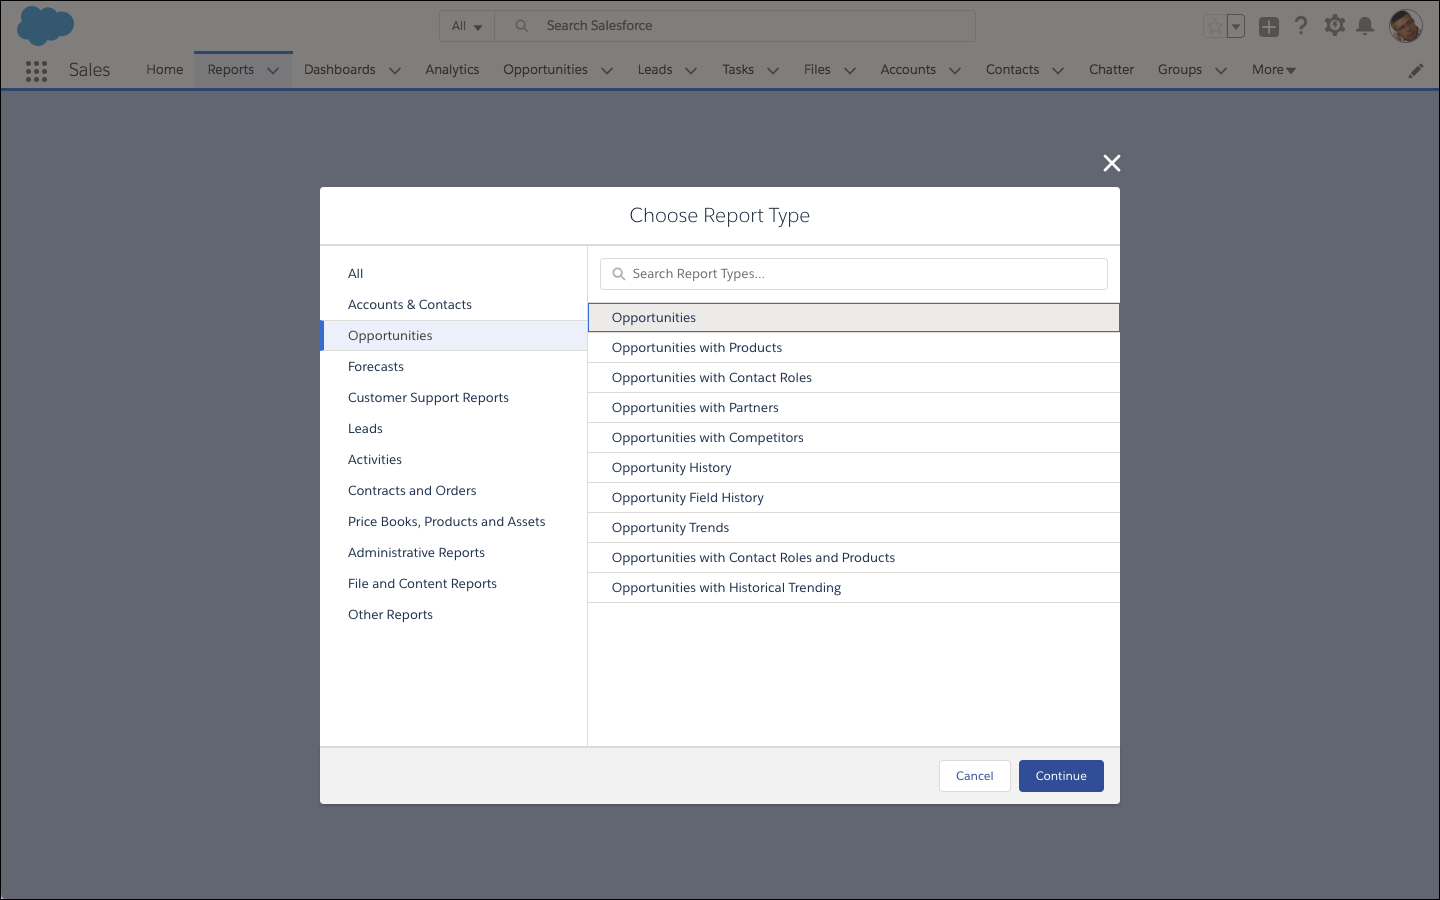1440x900 pixels.
Task: Choose Opportunity Field History report type
Action: click(854, 498)
